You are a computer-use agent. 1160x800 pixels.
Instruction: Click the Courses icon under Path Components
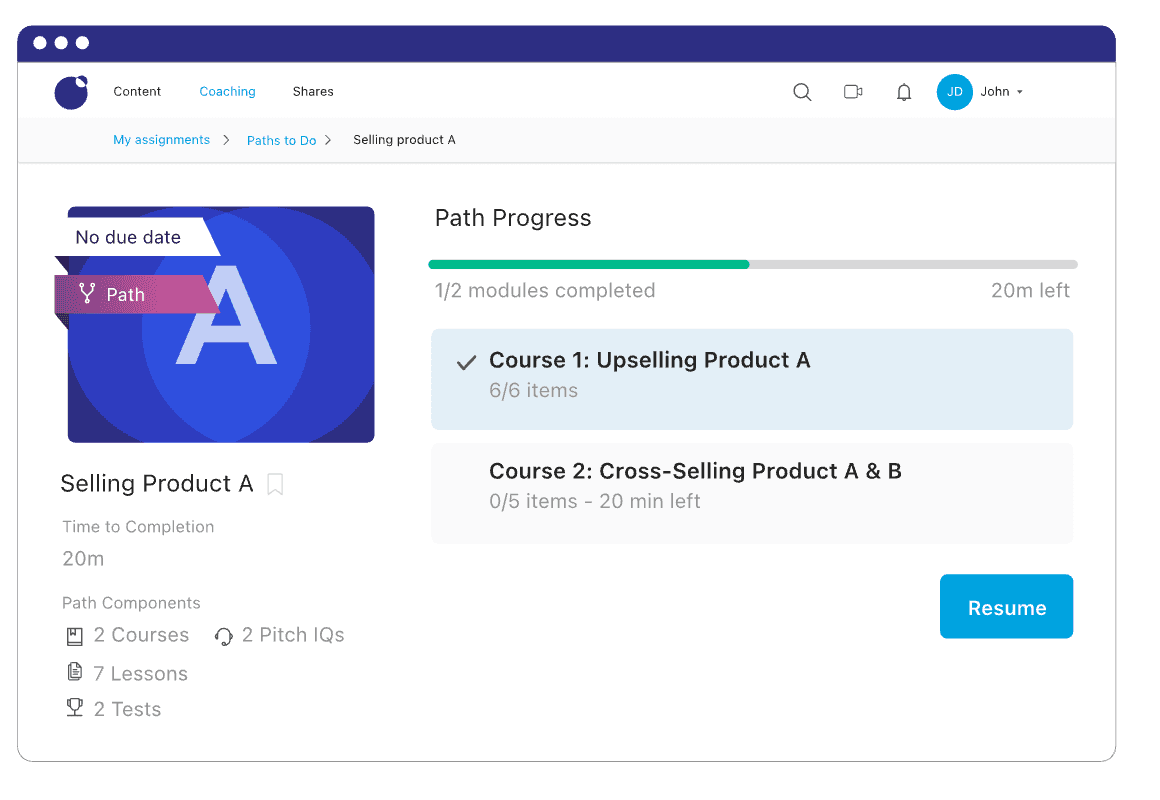[75, 633]
